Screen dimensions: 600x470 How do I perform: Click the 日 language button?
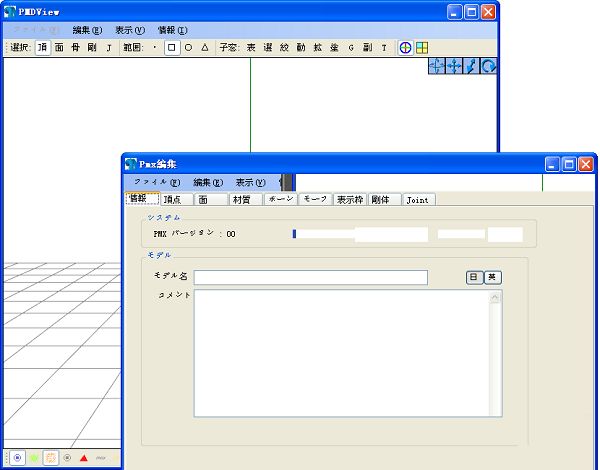(x=474, y=277)
